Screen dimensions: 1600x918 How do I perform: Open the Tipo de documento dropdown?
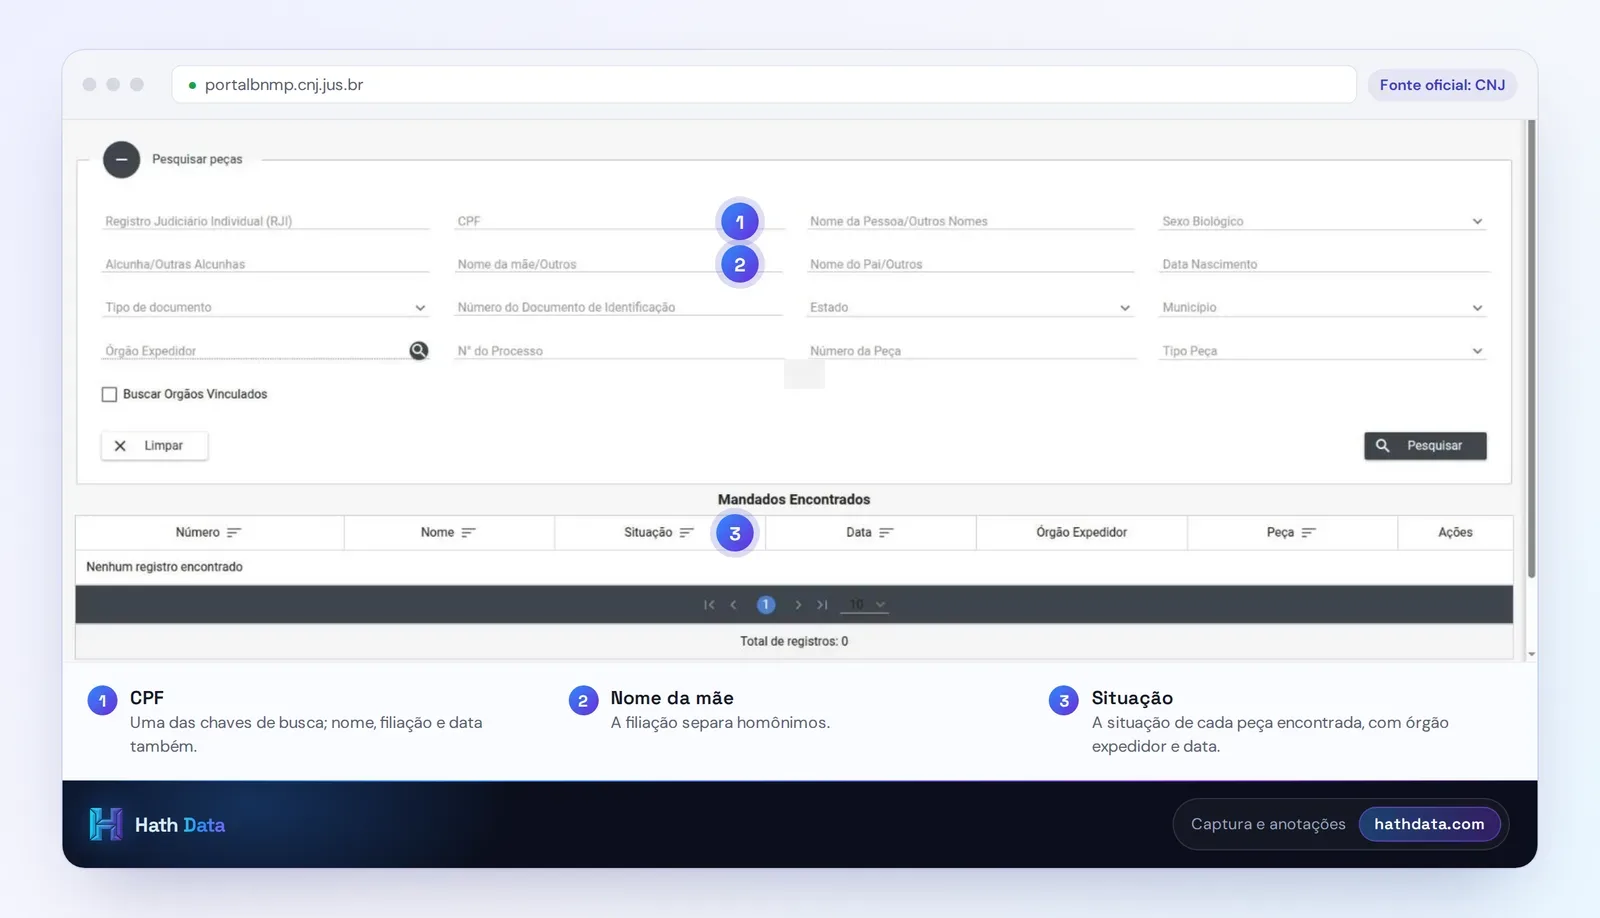point(266,307)
